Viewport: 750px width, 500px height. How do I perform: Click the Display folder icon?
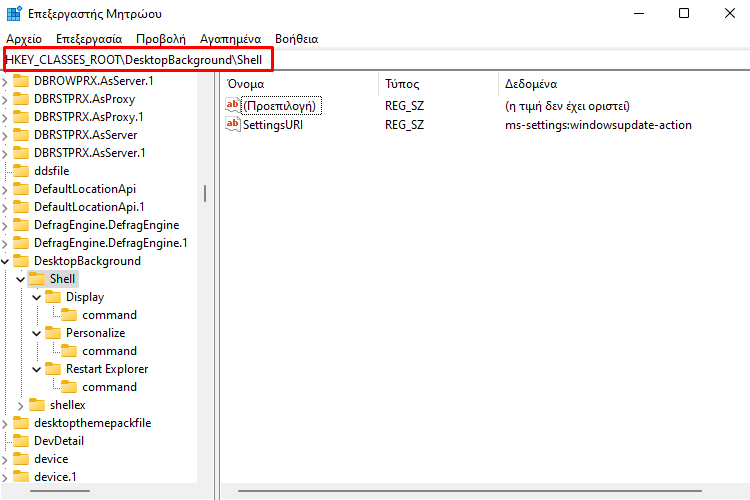point(53,297)
